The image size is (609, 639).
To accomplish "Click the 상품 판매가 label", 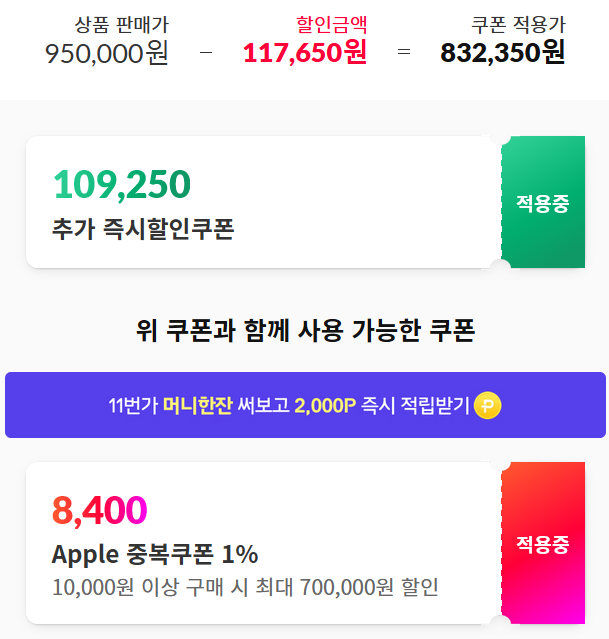I will 121,25.
